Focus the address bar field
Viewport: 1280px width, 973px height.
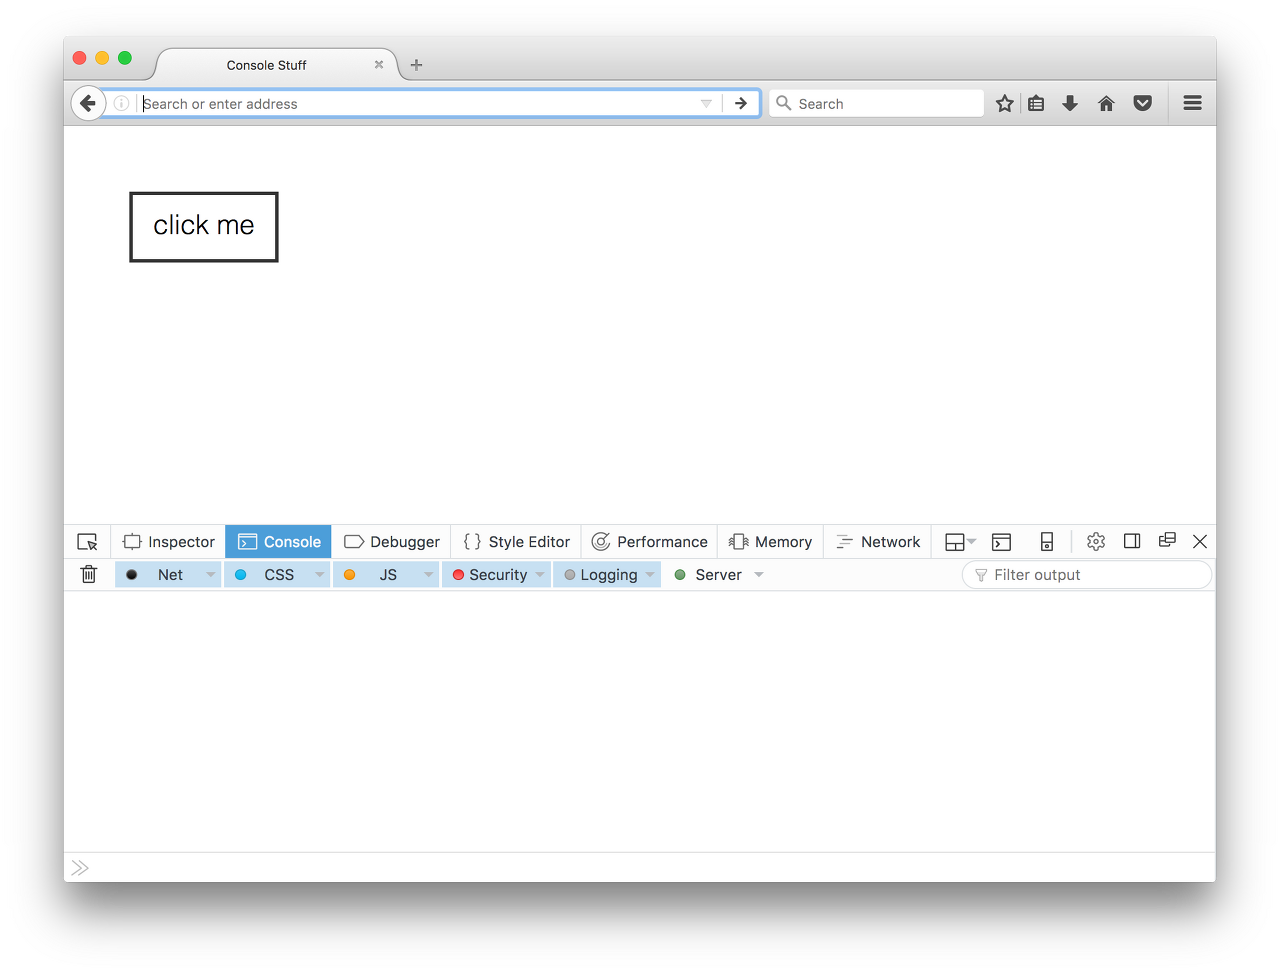point(418,103)
